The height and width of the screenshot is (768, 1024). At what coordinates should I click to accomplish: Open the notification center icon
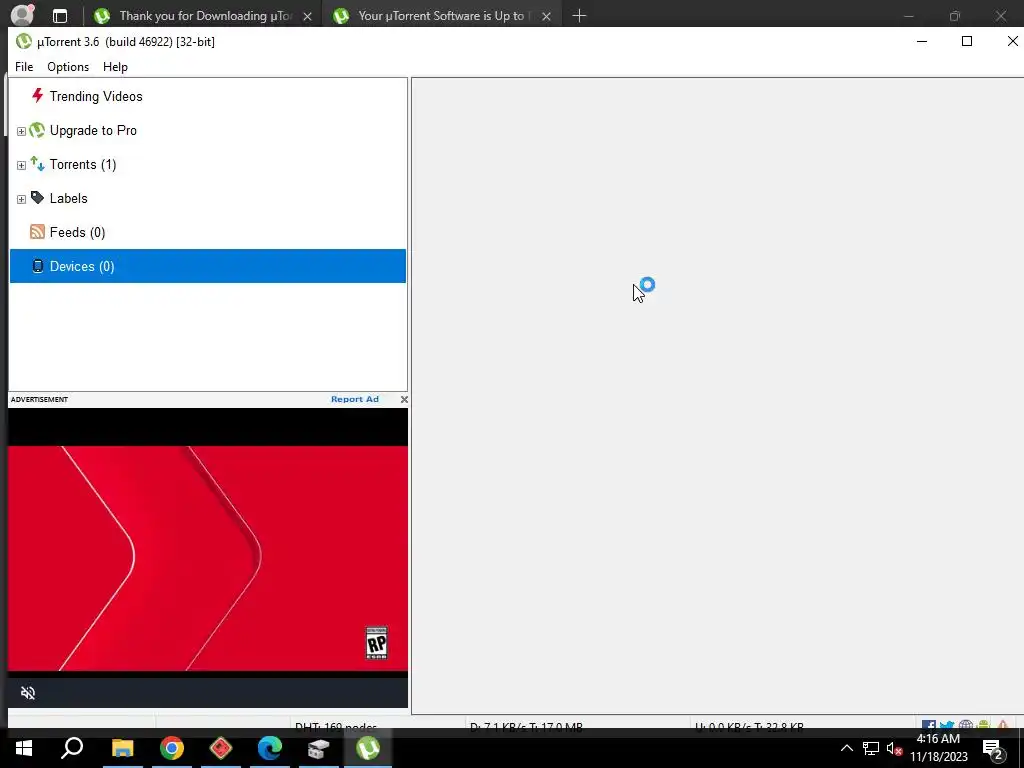(x=993, y=749)
